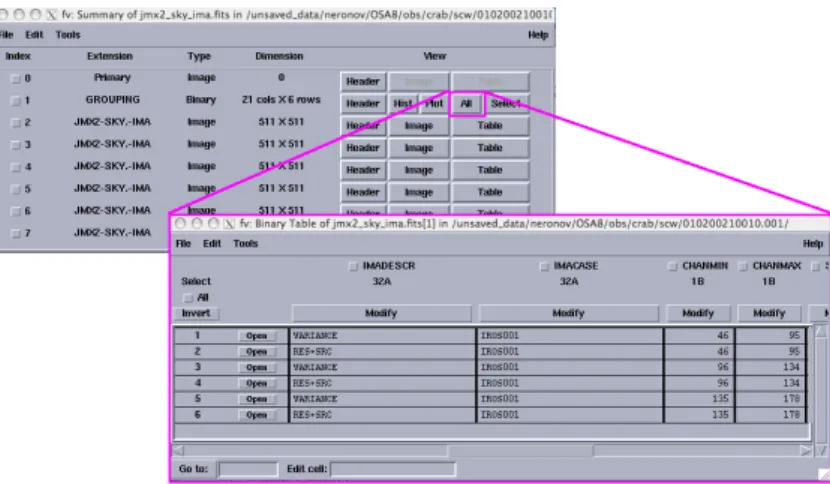Click Modify under IMACASE column
Image resolution: width=830 pixels, height=484 pixels.
(569, 313)
